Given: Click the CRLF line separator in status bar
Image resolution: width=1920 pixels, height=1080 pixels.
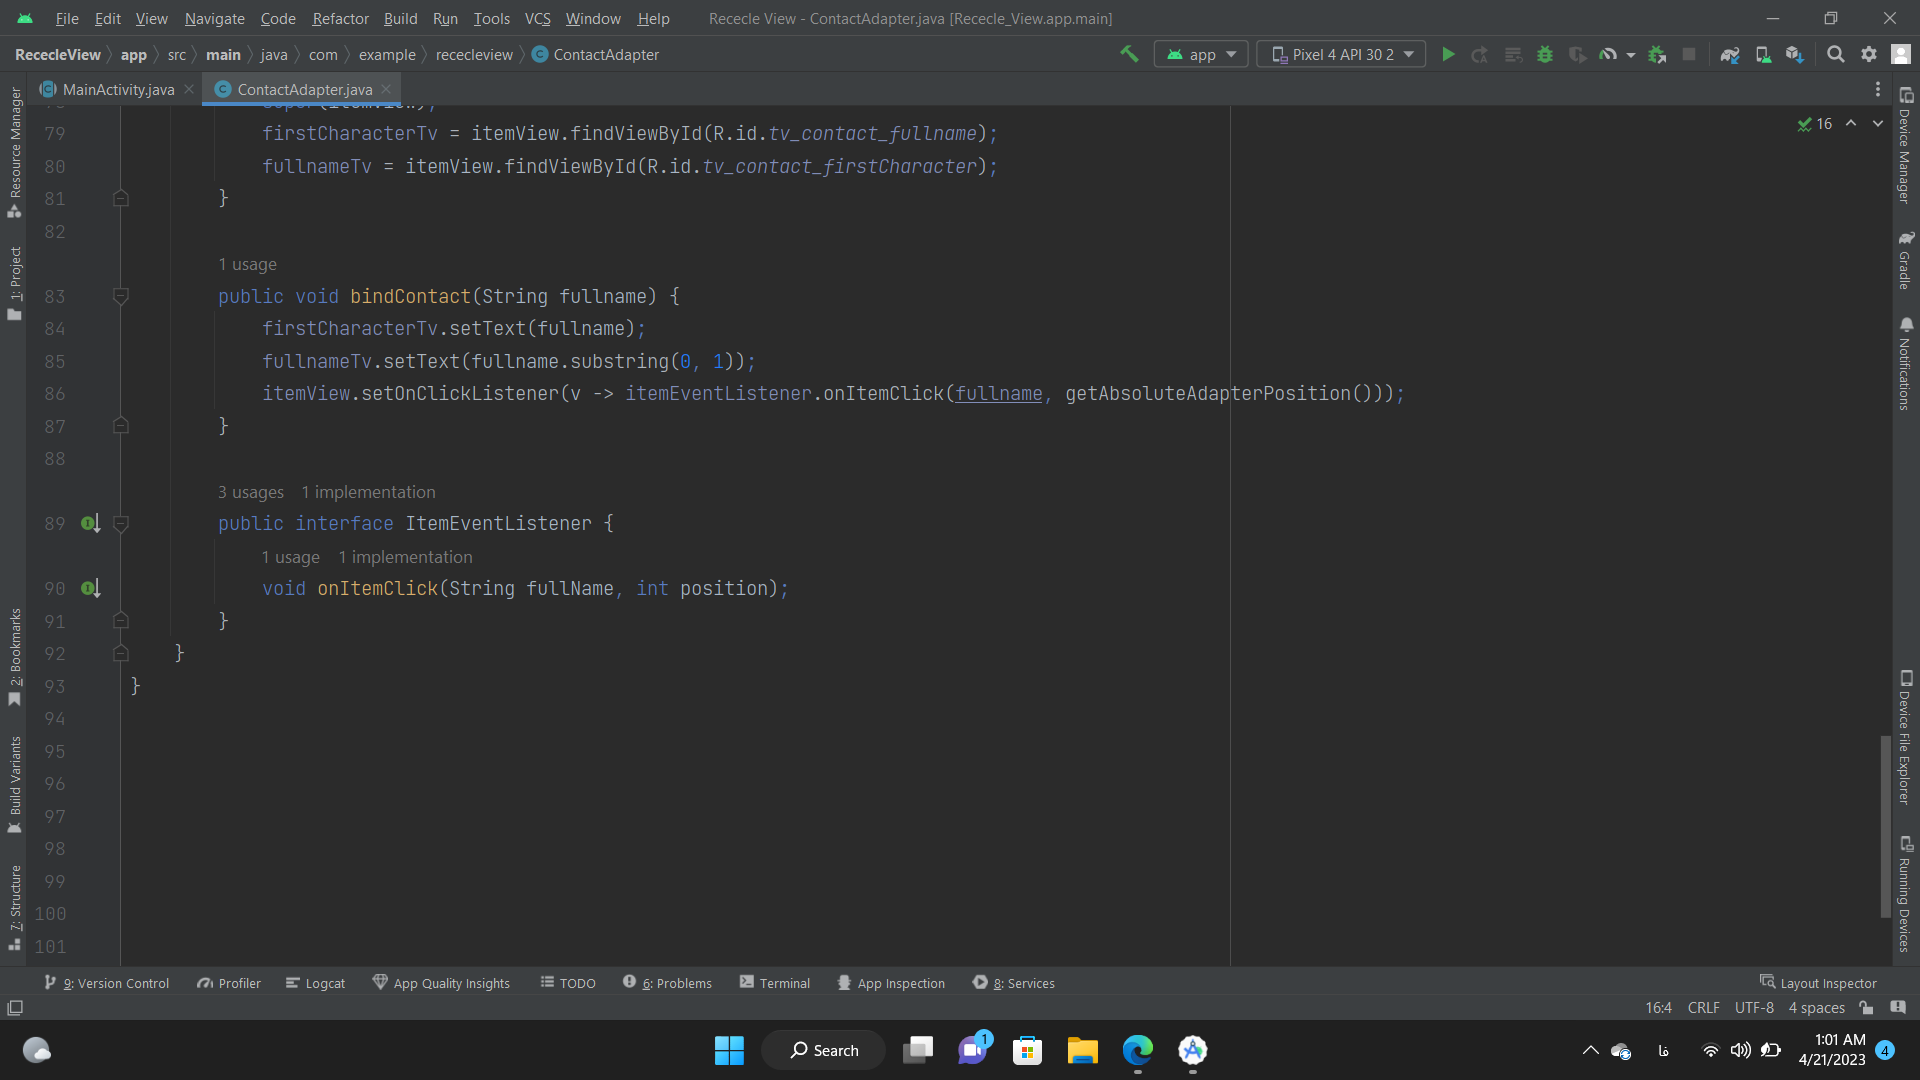Looking at the screenshot, I should point(1703,1007).
